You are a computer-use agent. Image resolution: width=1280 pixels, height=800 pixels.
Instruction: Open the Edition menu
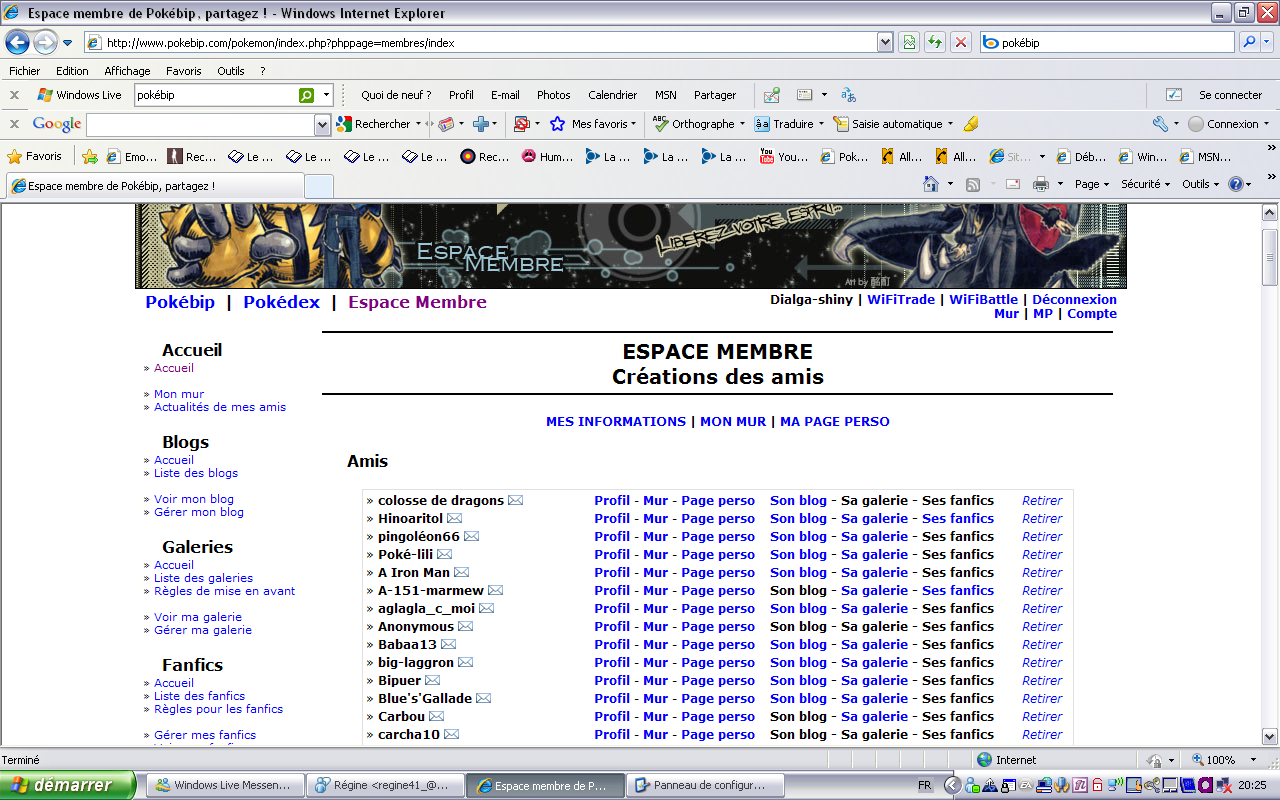(x=72, y=71)
